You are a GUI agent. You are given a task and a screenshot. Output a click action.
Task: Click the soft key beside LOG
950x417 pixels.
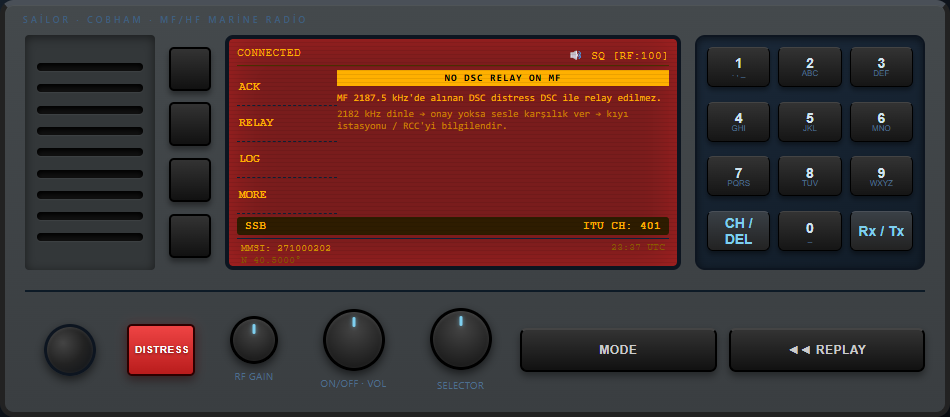190,180
